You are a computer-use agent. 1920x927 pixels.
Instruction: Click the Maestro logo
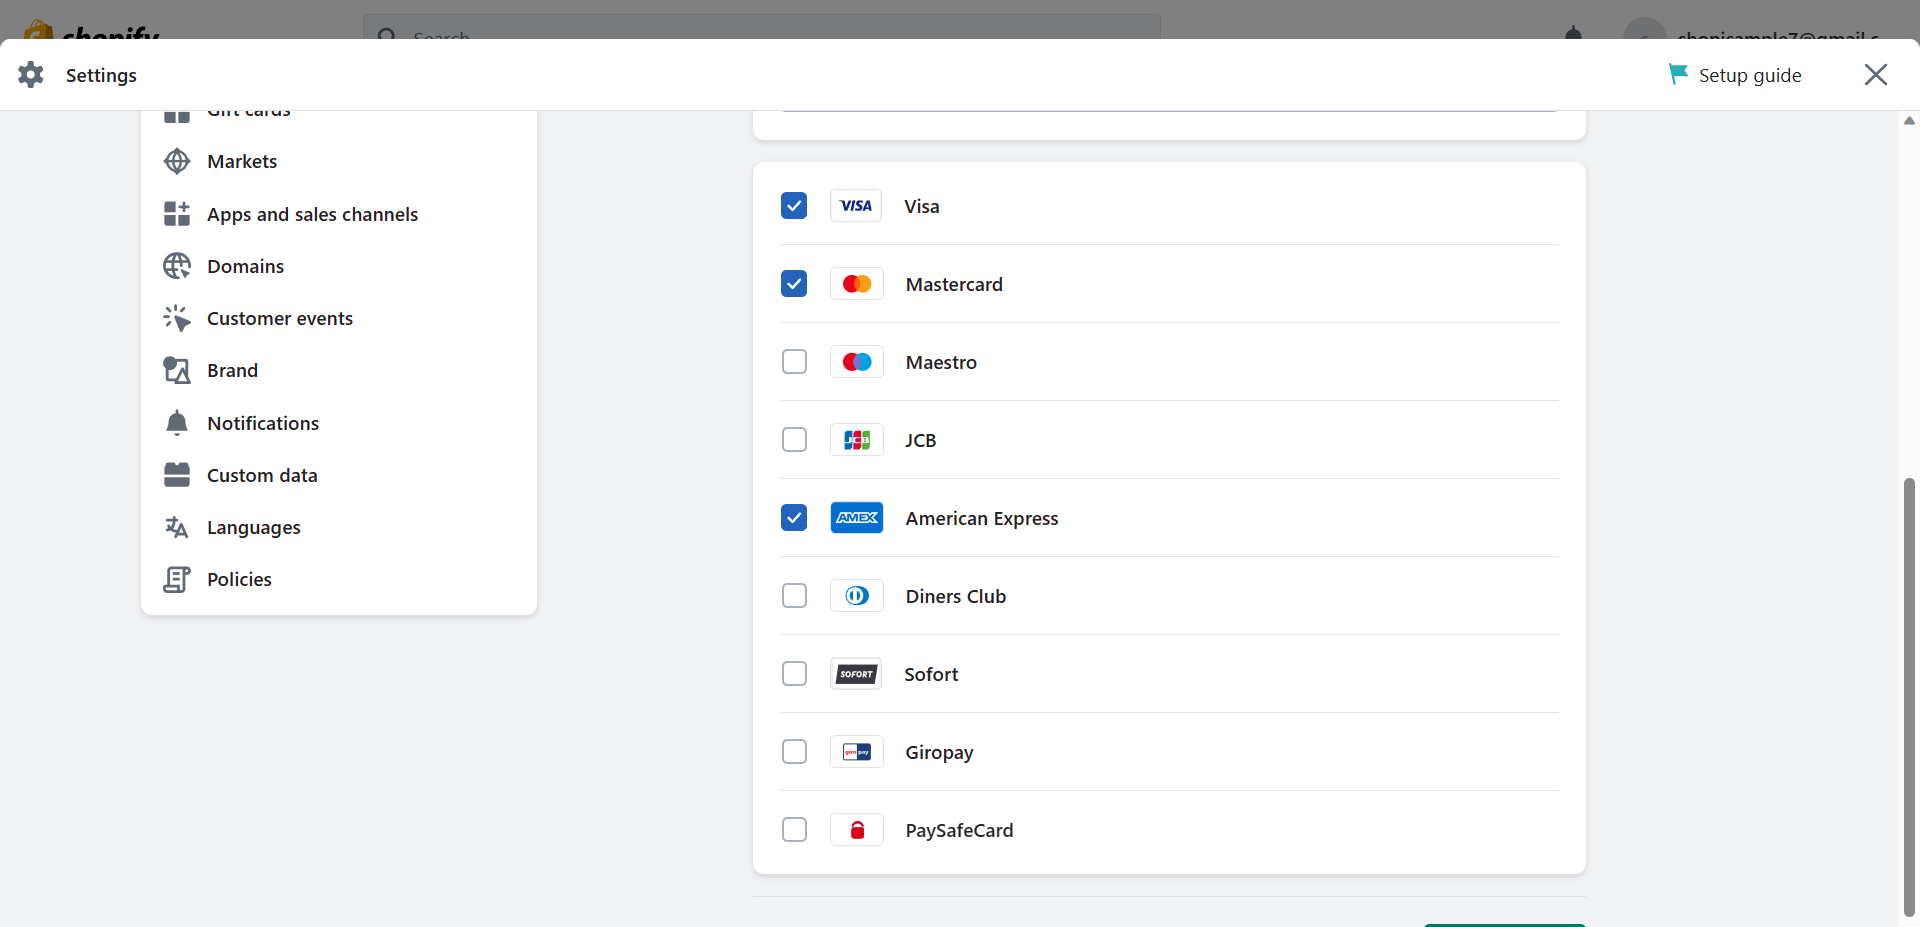tap(857, 362)
